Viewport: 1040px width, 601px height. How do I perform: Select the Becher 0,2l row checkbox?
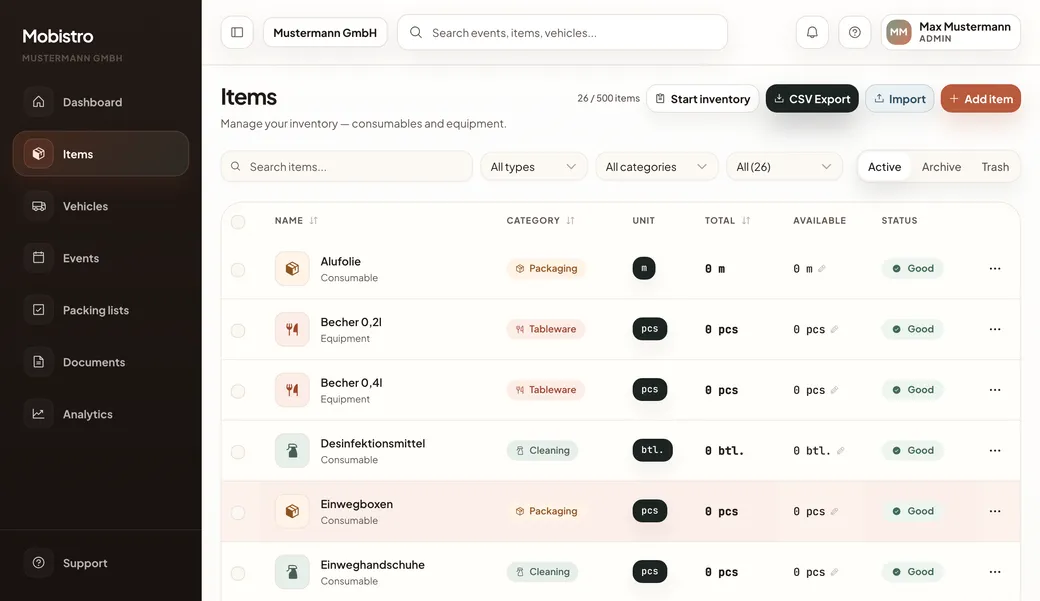(x=237, y=330)
